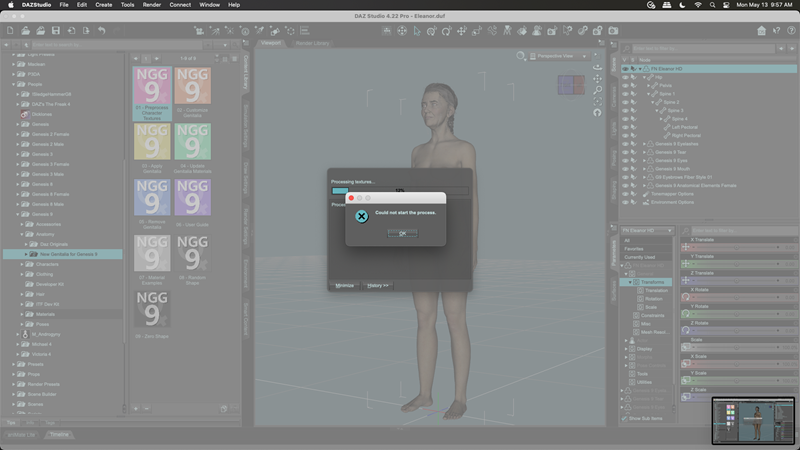Click the Undo arrow in toolbar
The height and width of the screenshot is (450, 800).
click(102, 31)
